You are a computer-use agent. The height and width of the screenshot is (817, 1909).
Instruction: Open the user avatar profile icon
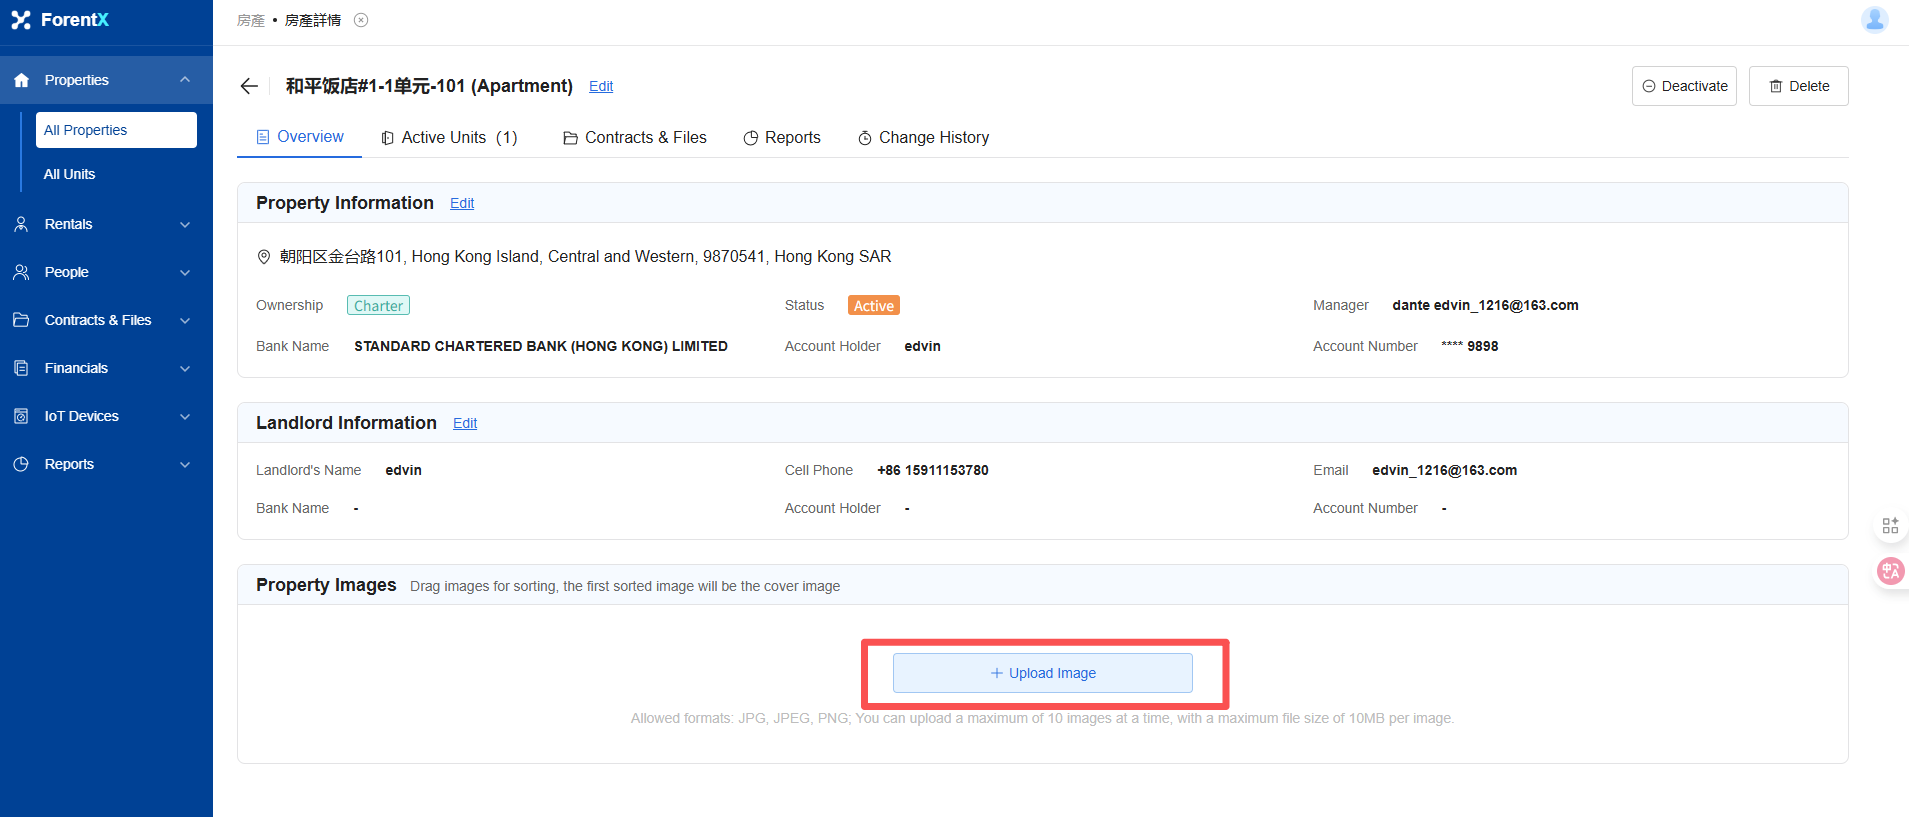point(1874,19)
